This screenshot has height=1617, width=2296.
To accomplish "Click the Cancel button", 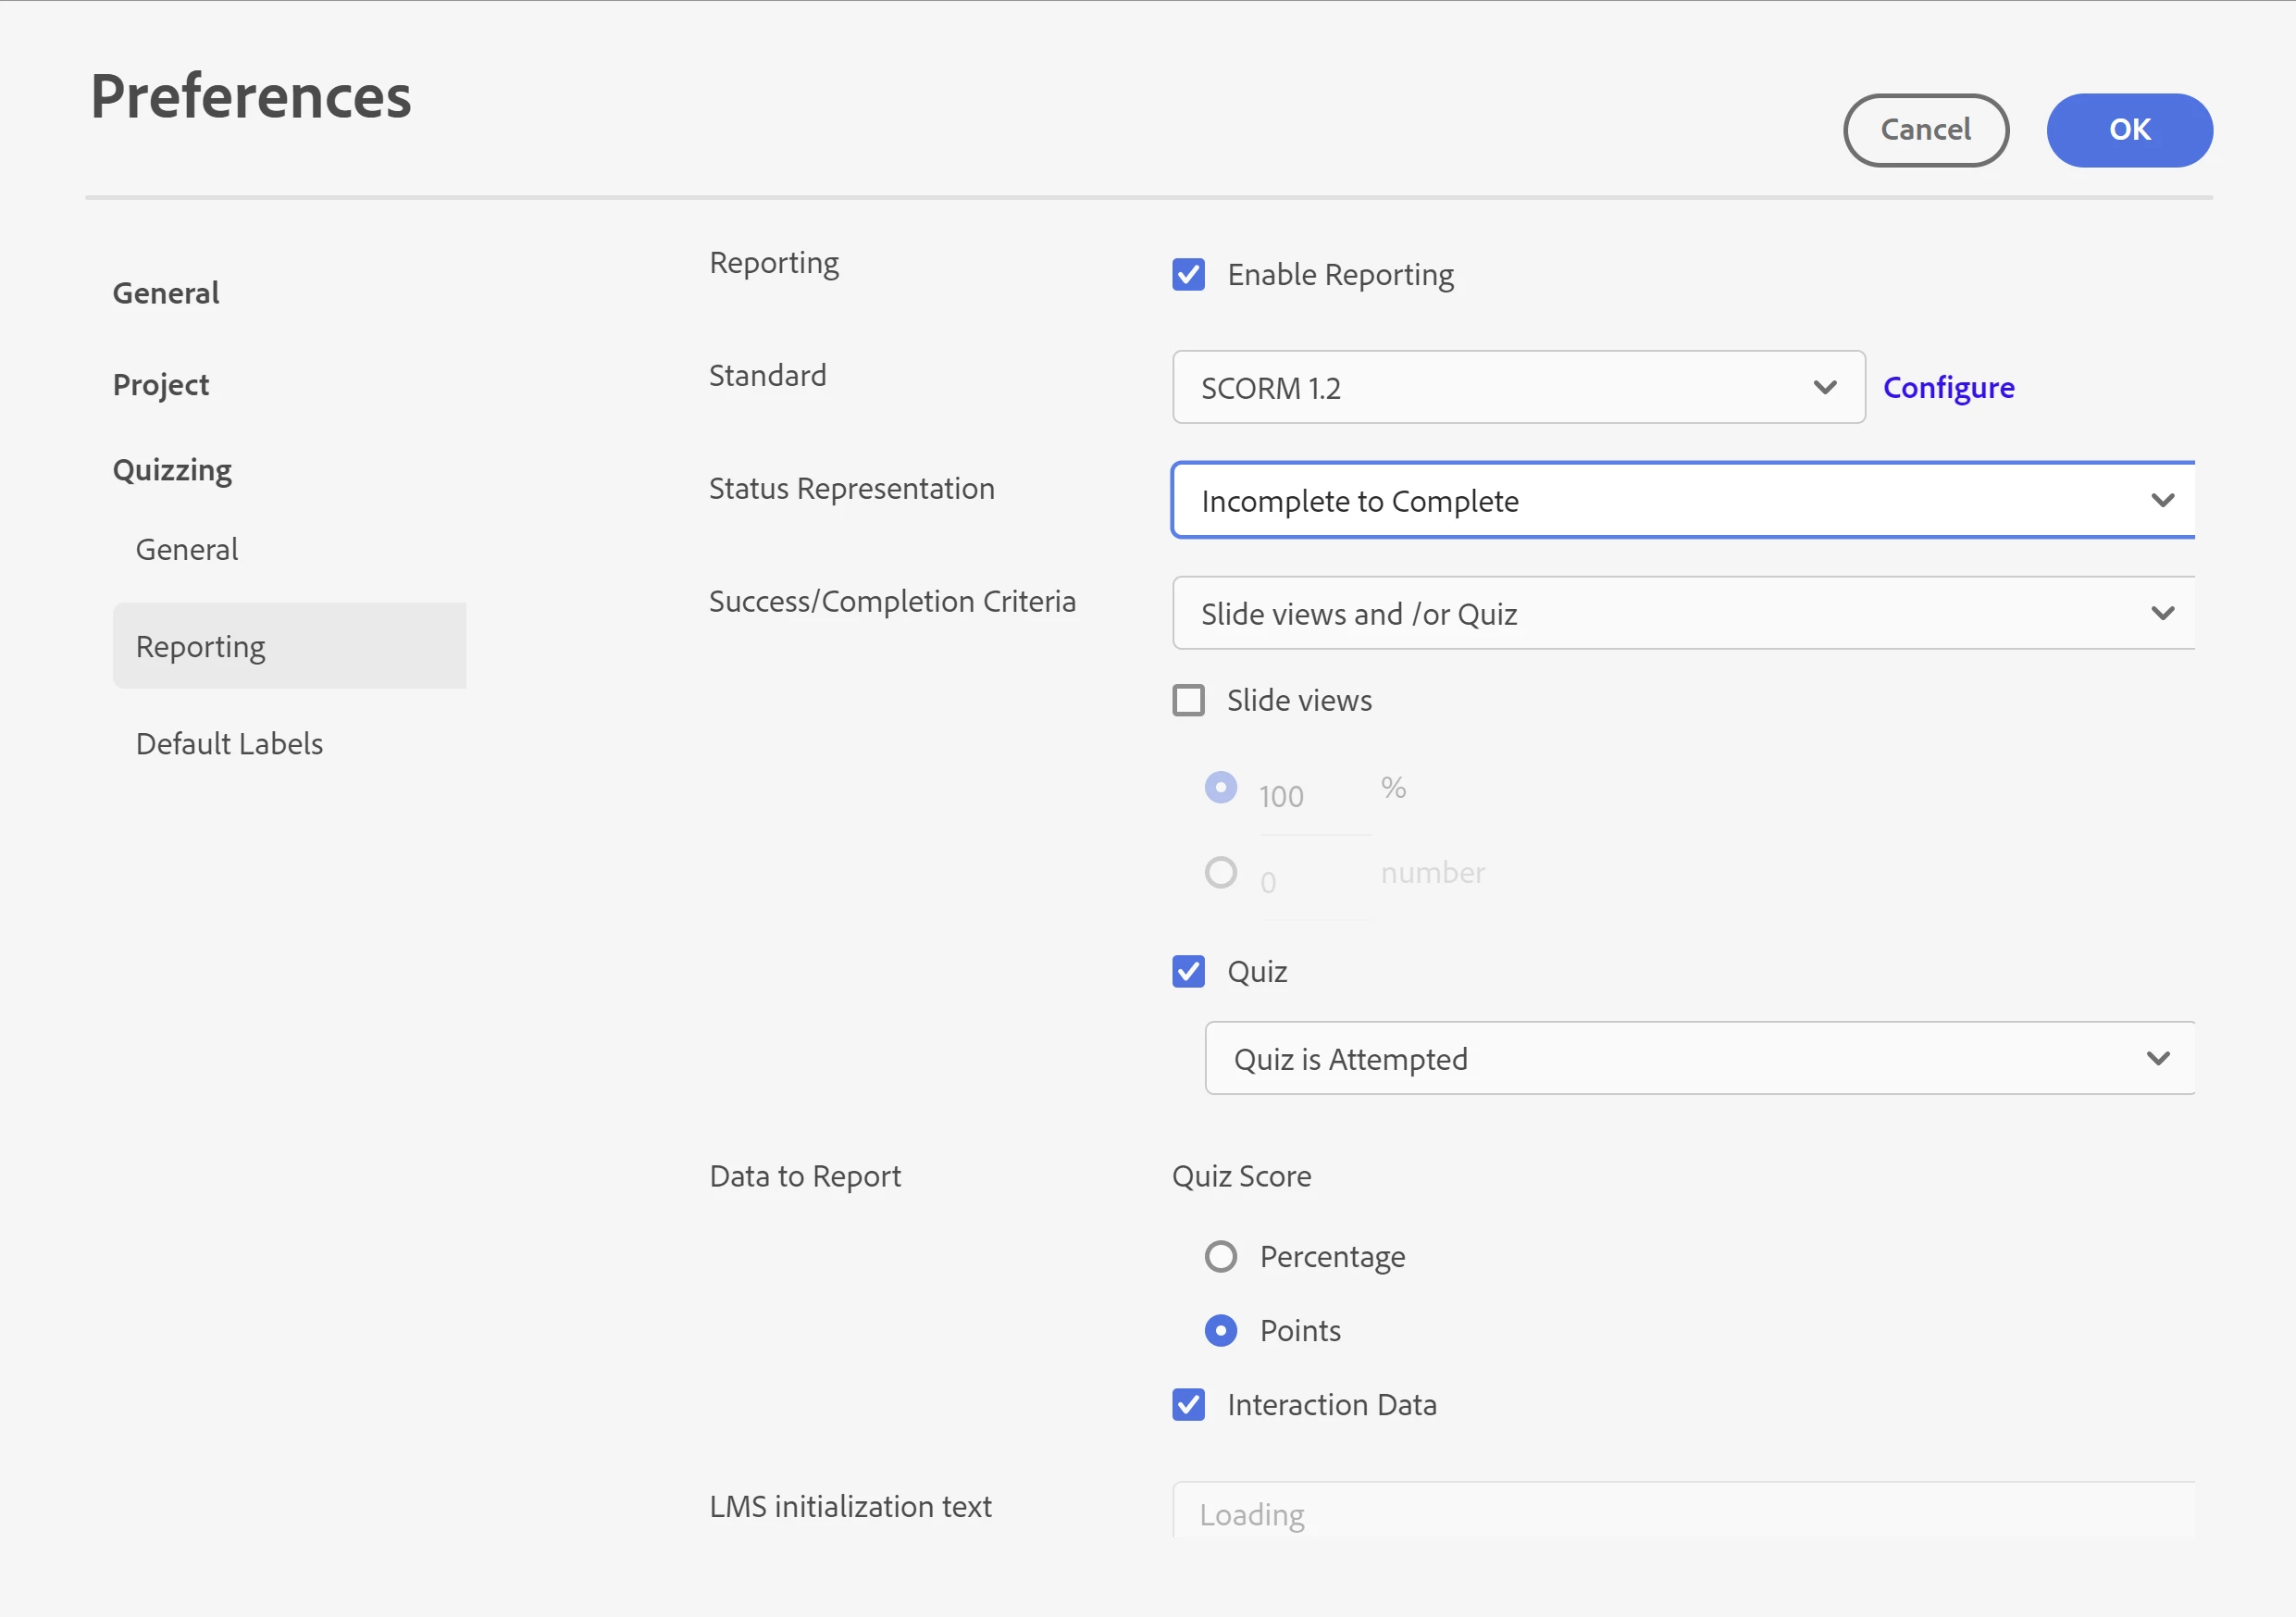I will pos(1925,130).
